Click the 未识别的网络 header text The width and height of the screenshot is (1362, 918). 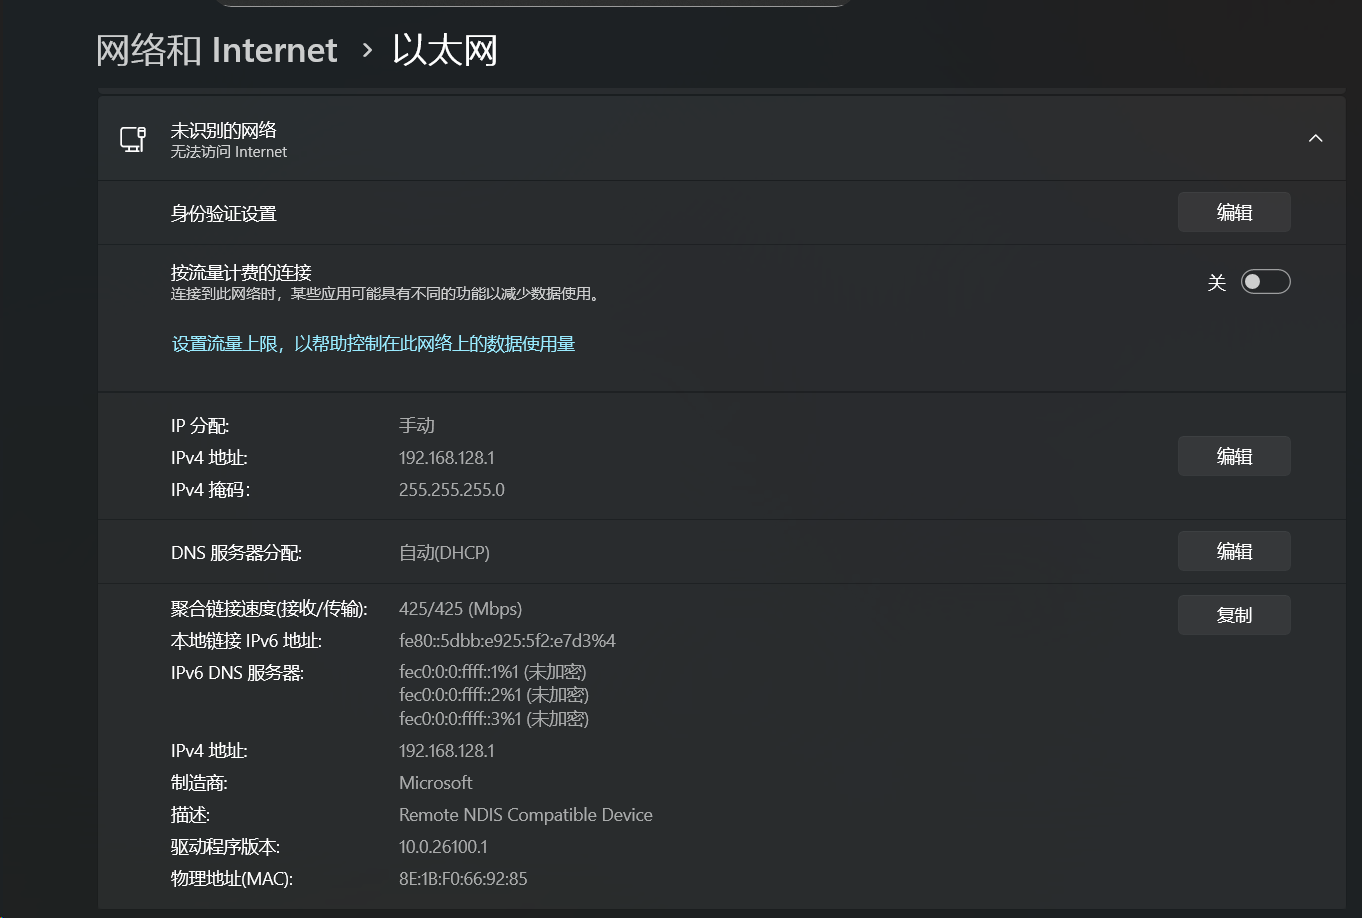[224, 131]
